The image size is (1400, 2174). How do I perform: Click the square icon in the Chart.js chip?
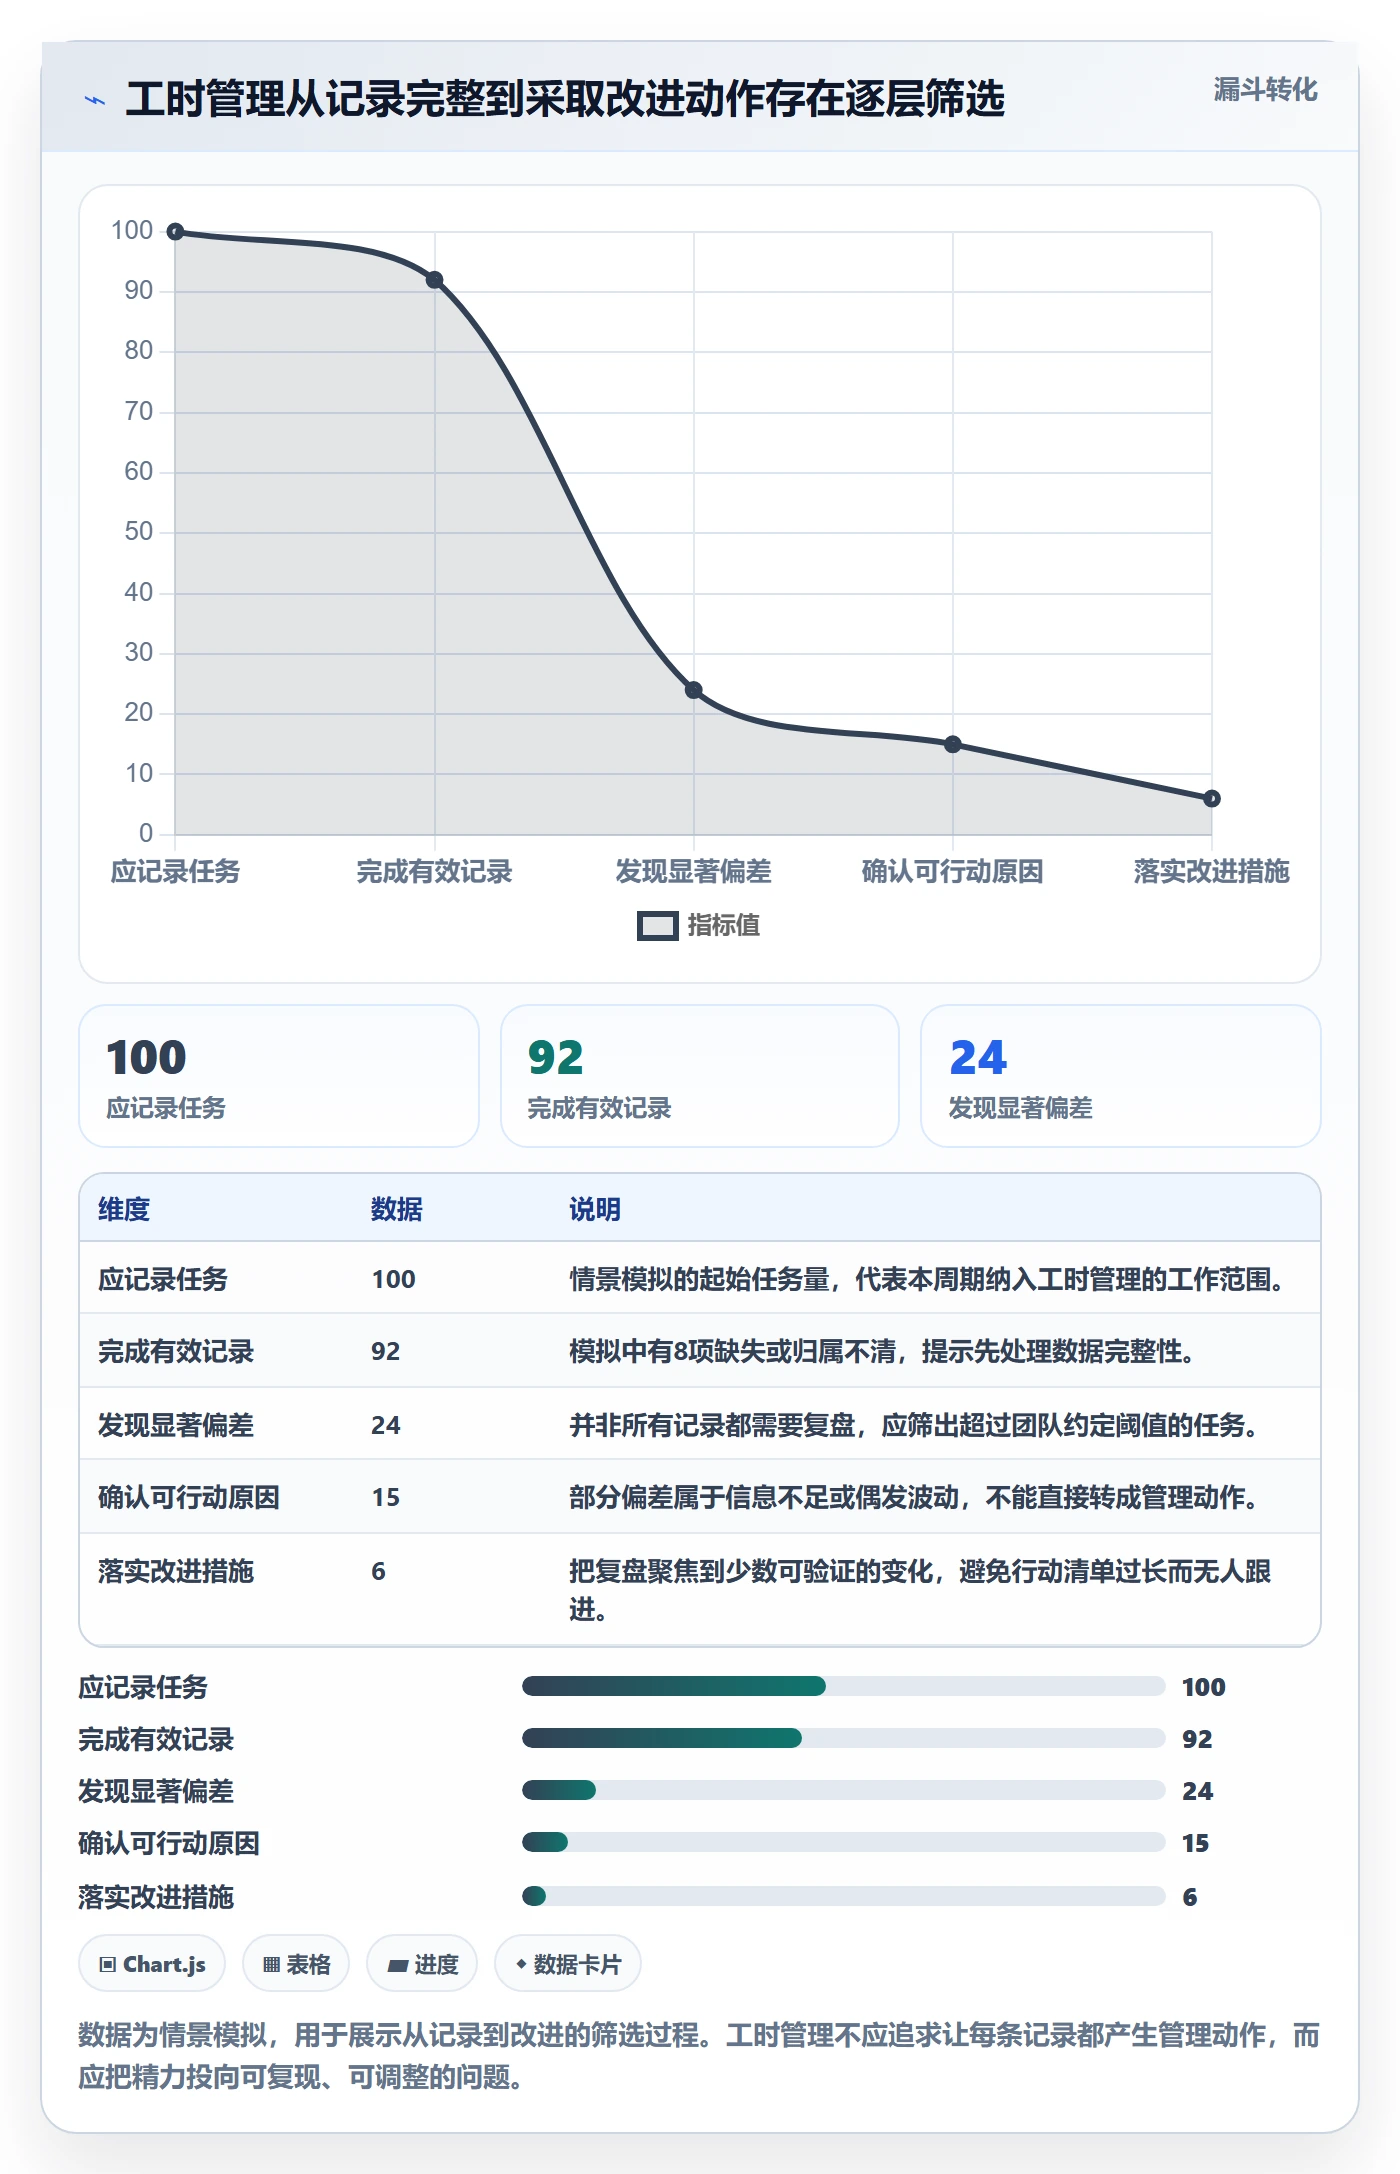point(107,1964)
